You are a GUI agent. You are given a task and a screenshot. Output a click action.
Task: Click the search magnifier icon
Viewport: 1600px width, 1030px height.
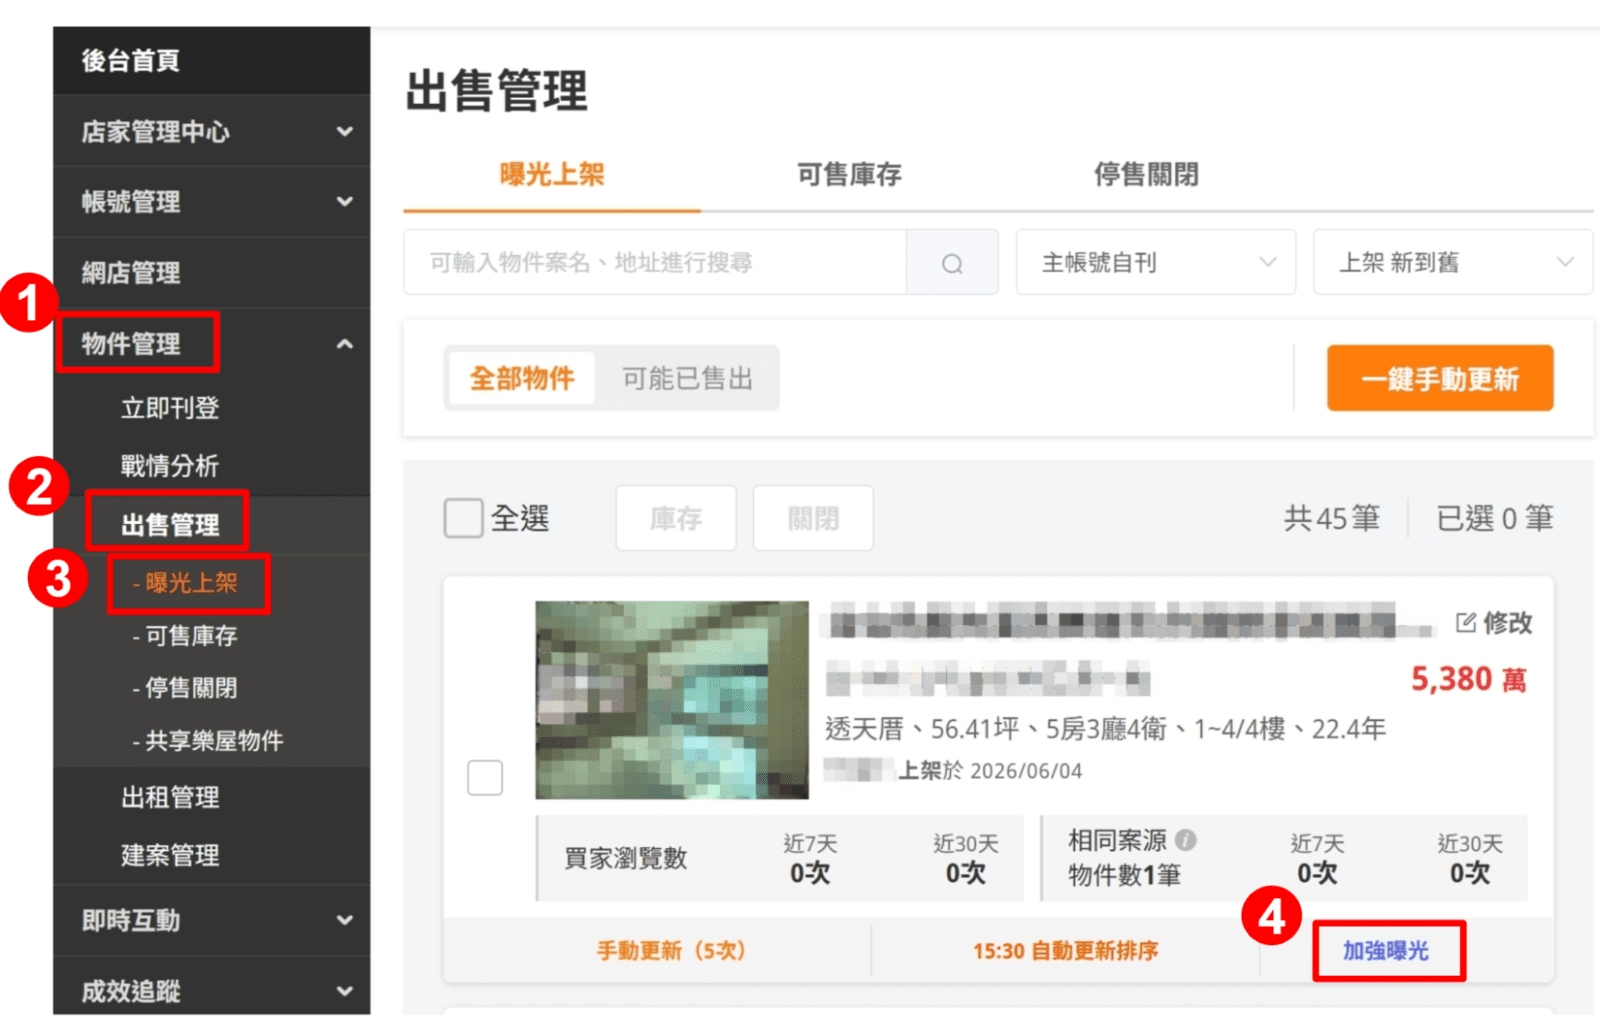(x=952, y=263)
